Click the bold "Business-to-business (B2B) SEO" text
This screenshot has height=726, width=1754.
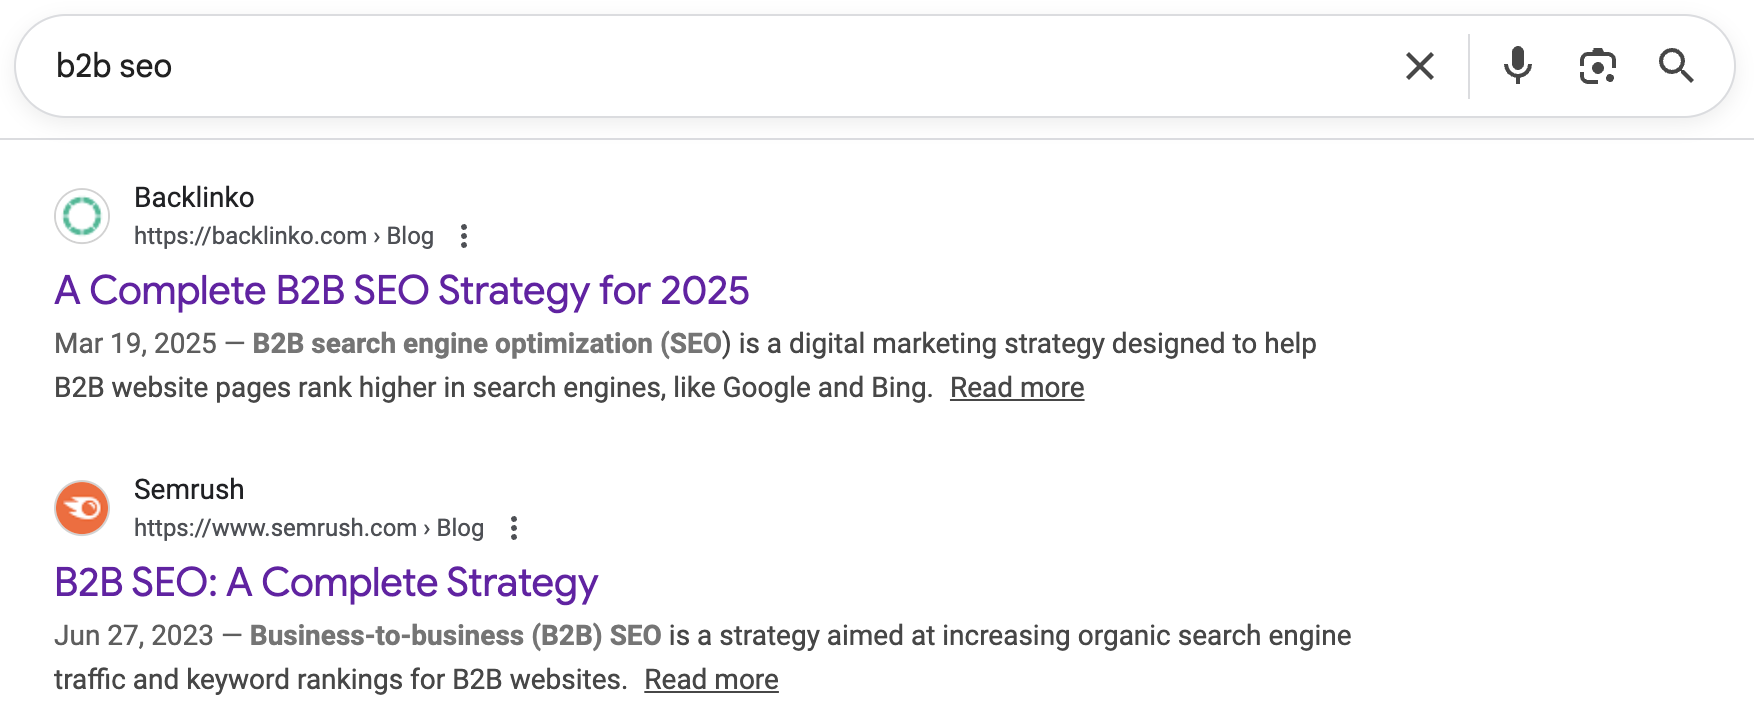(x=455, y=636)
